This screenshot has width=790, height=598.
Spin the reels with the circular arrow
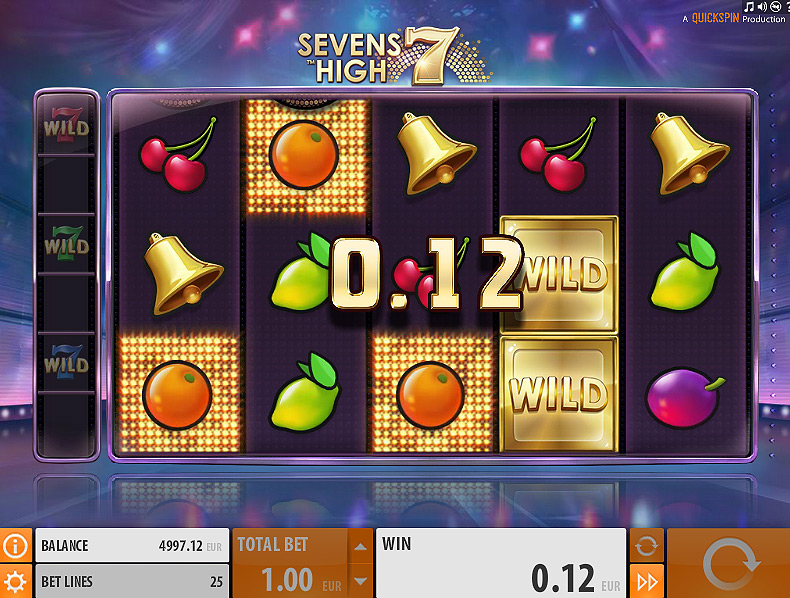729,563
